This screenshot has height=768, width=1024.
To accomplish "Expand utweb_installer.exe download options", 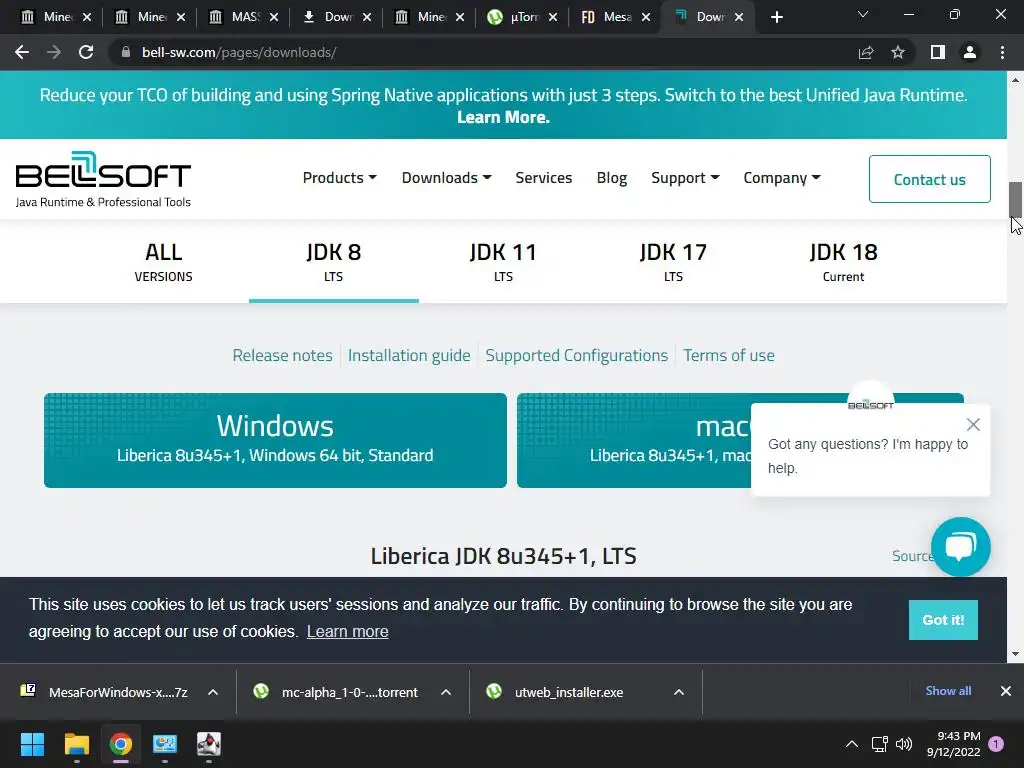I will (x=679, y=692).
